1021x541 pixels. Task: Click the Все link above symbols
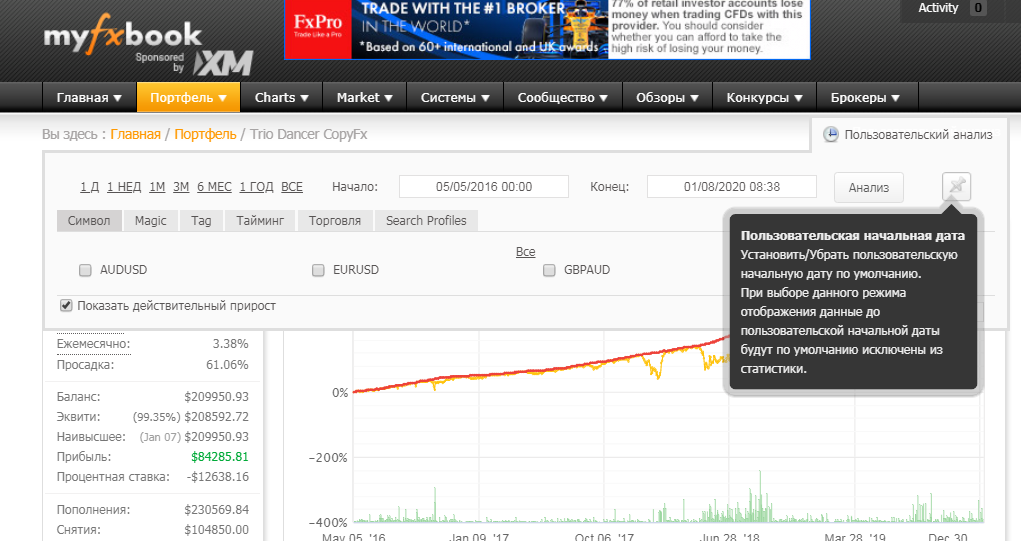pyautogui.click(x=525, y=252)
